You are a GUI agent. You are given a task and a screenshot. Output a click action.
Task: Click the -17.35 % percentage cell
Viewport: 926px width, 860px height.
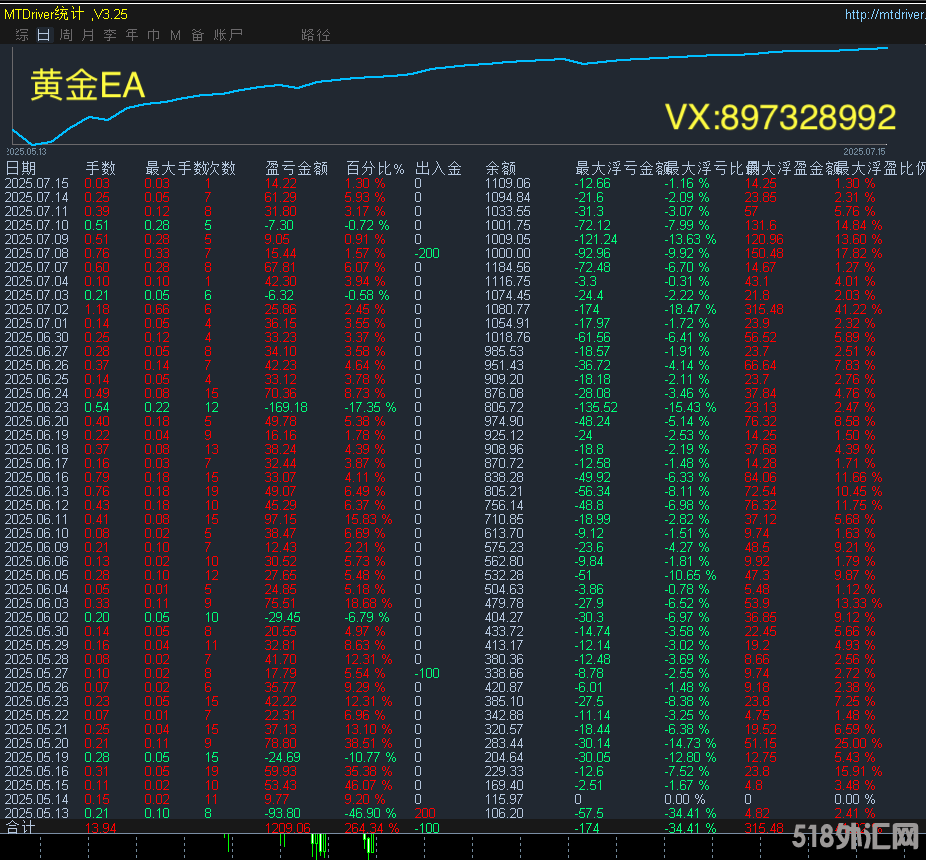(x=370, y=408)
